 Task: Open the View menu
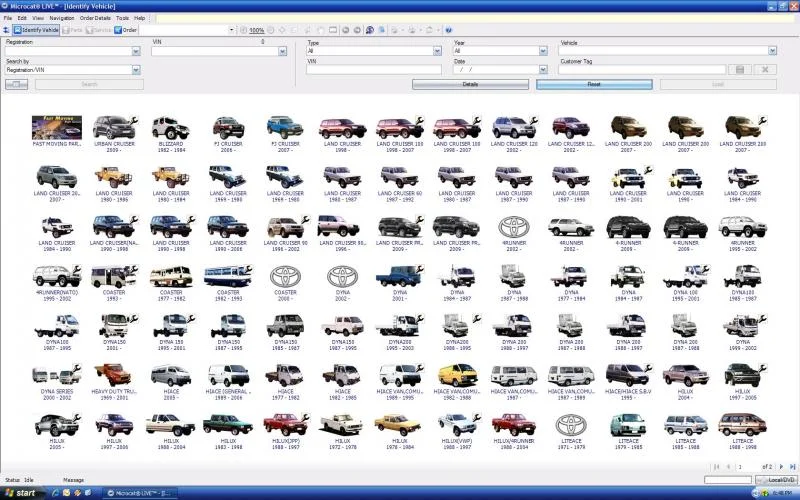(x=38, y=18)
